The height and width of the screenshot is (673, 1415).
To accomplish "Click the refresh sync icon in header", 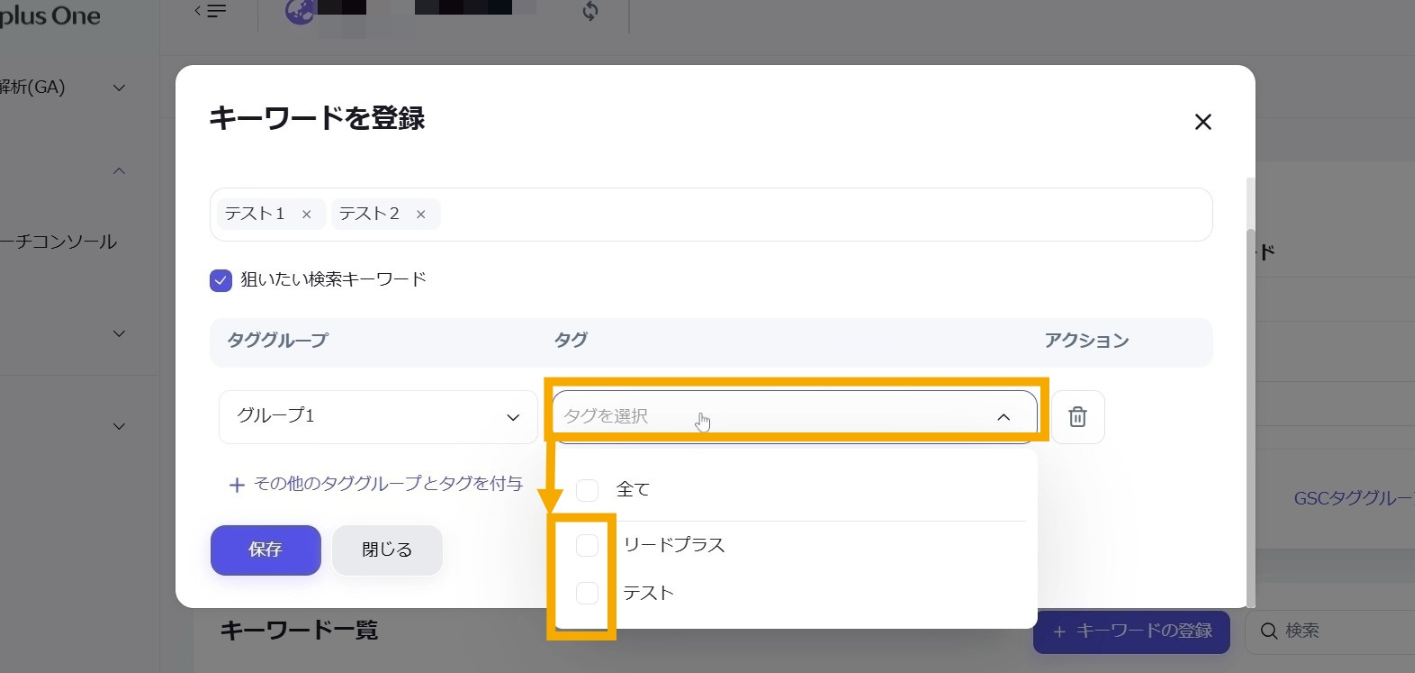I will point(589,12).
